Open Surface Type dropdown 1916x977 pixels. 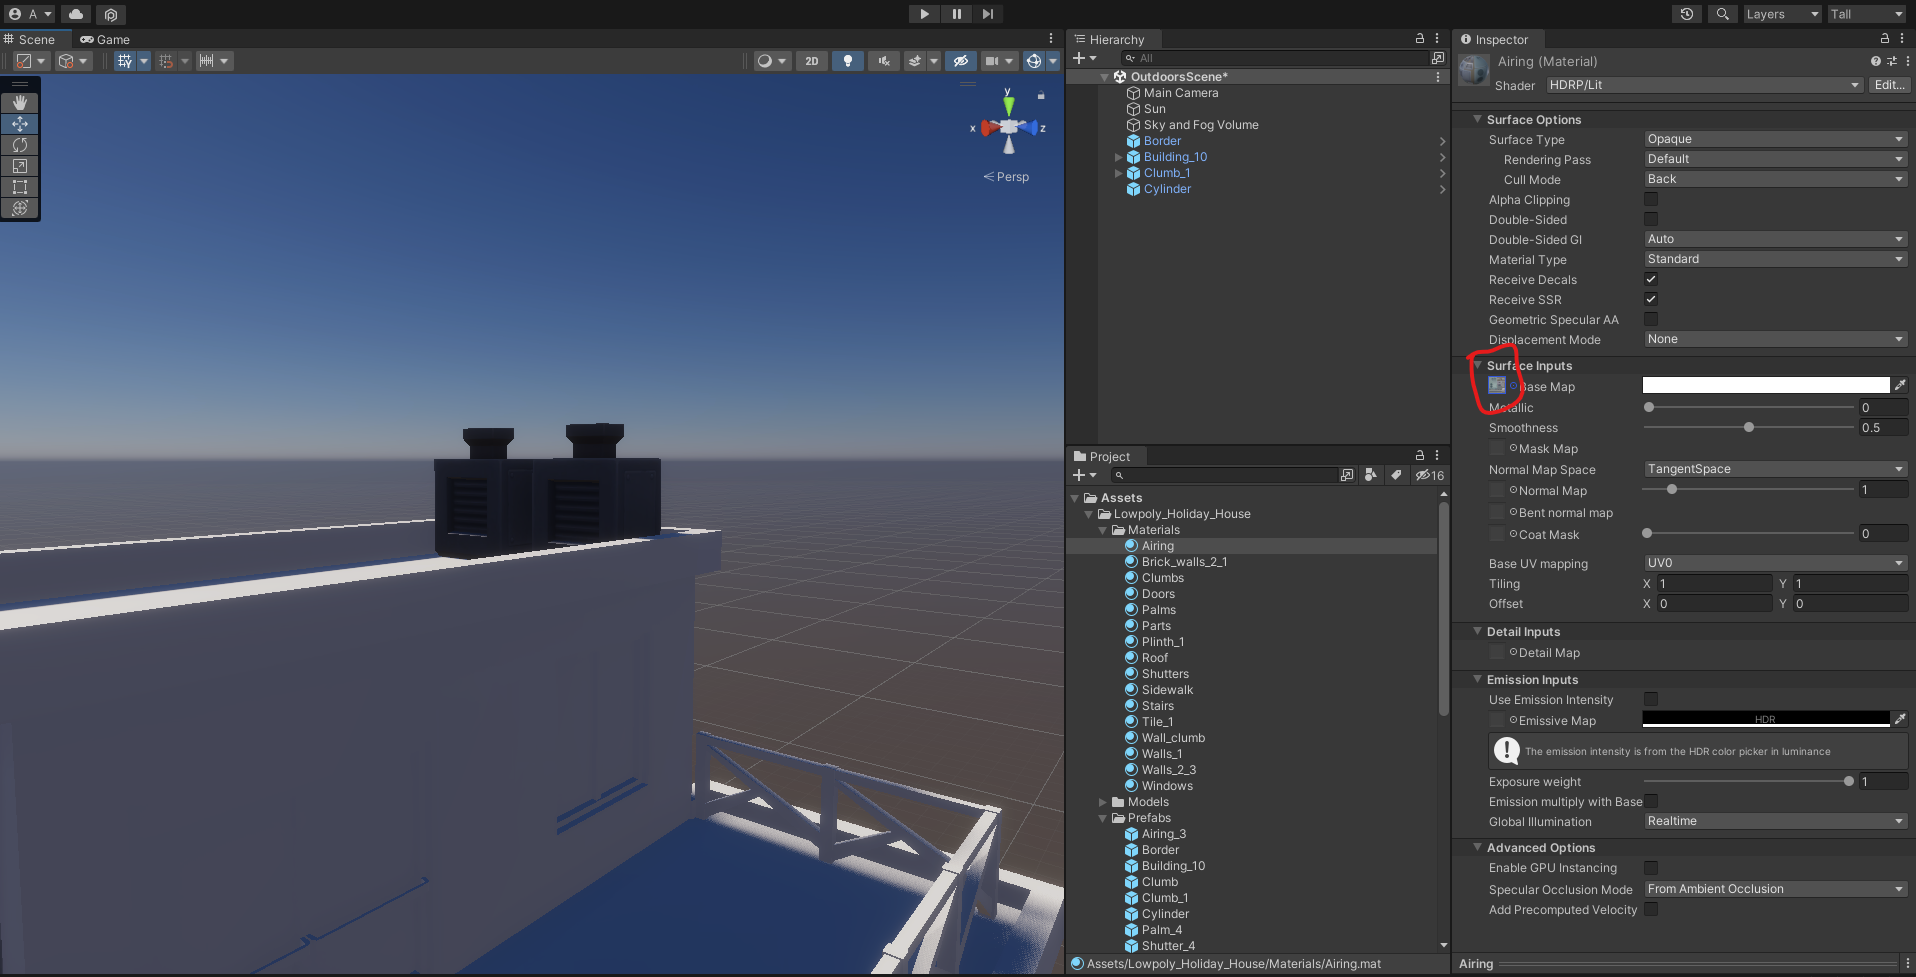pos(1775,139)
